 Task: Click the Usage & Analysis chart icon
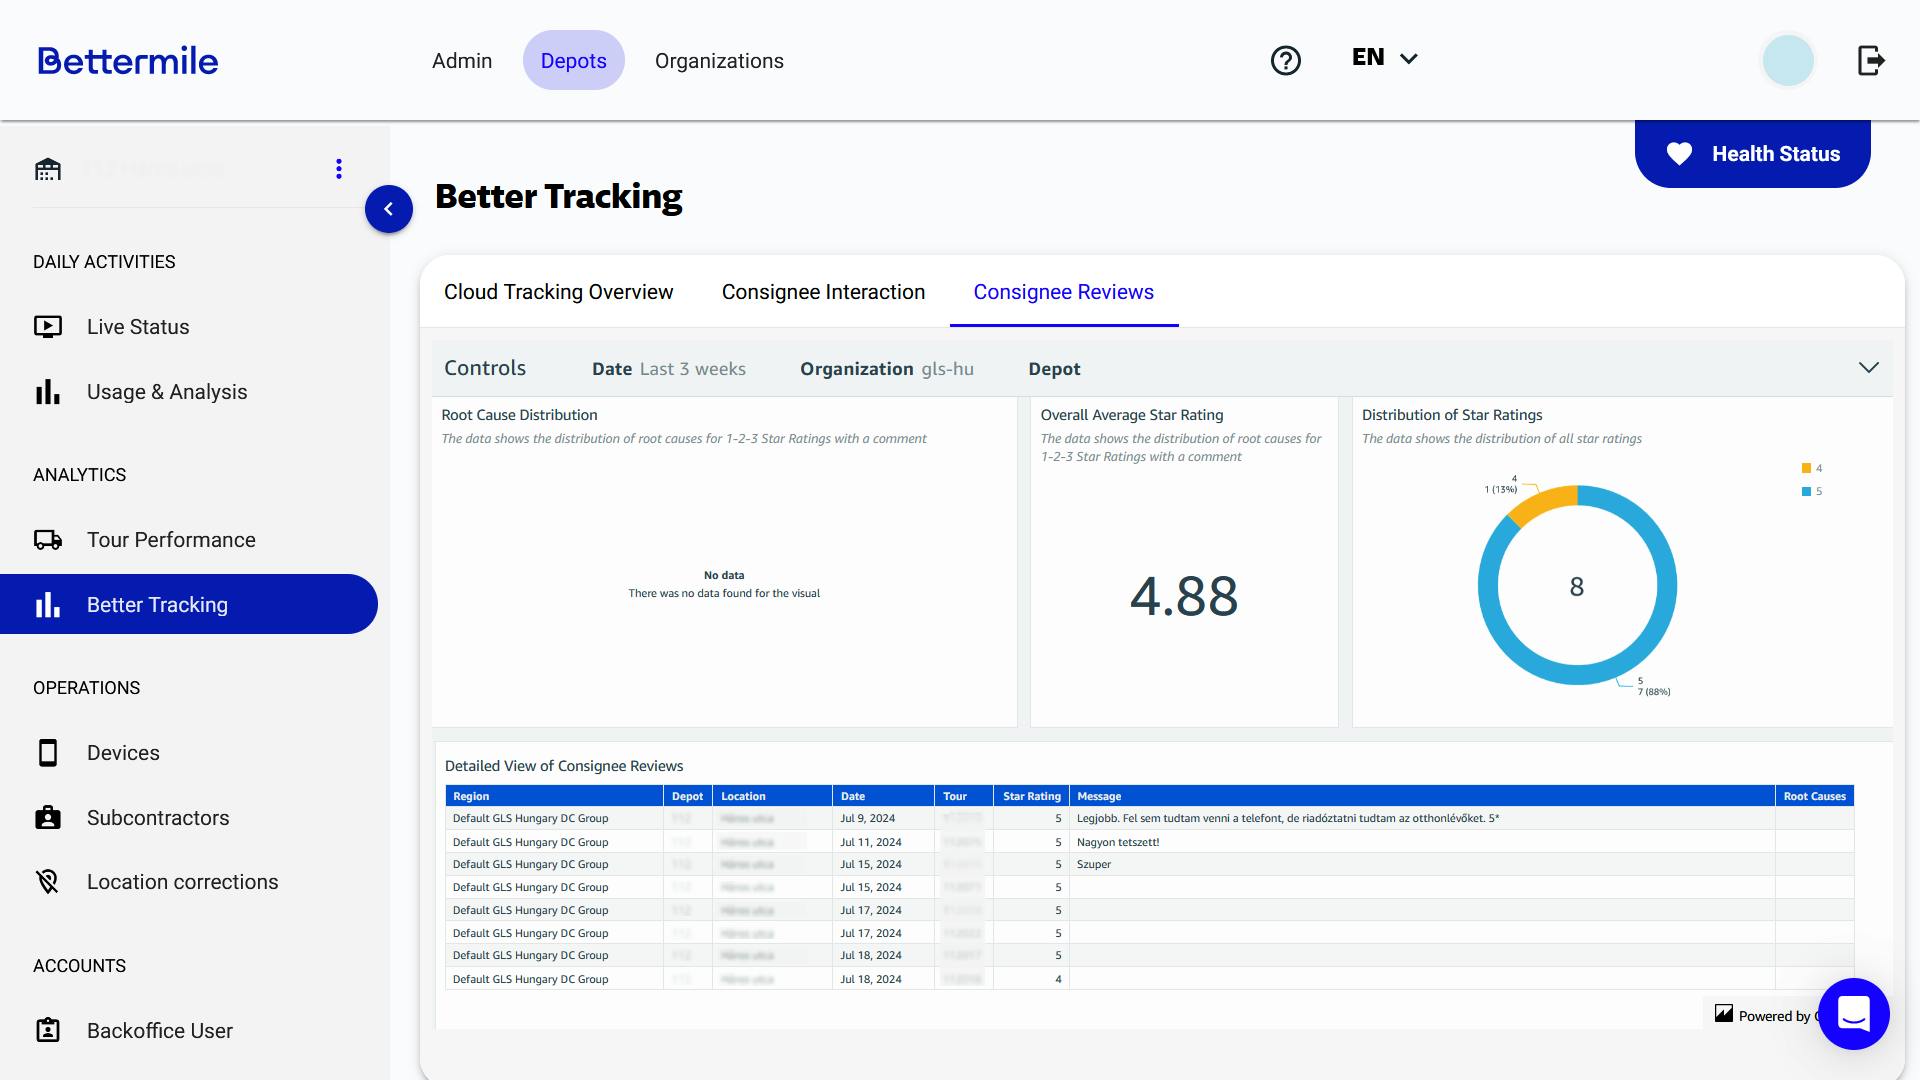click(48, 392)
